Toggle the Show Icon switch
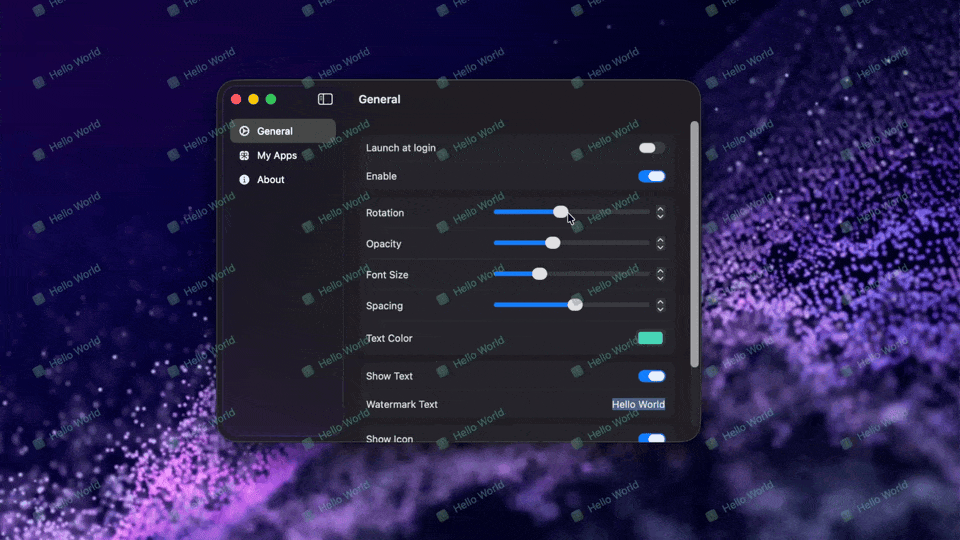This screenshot has width=960, height=540. (x=651, y=438)
